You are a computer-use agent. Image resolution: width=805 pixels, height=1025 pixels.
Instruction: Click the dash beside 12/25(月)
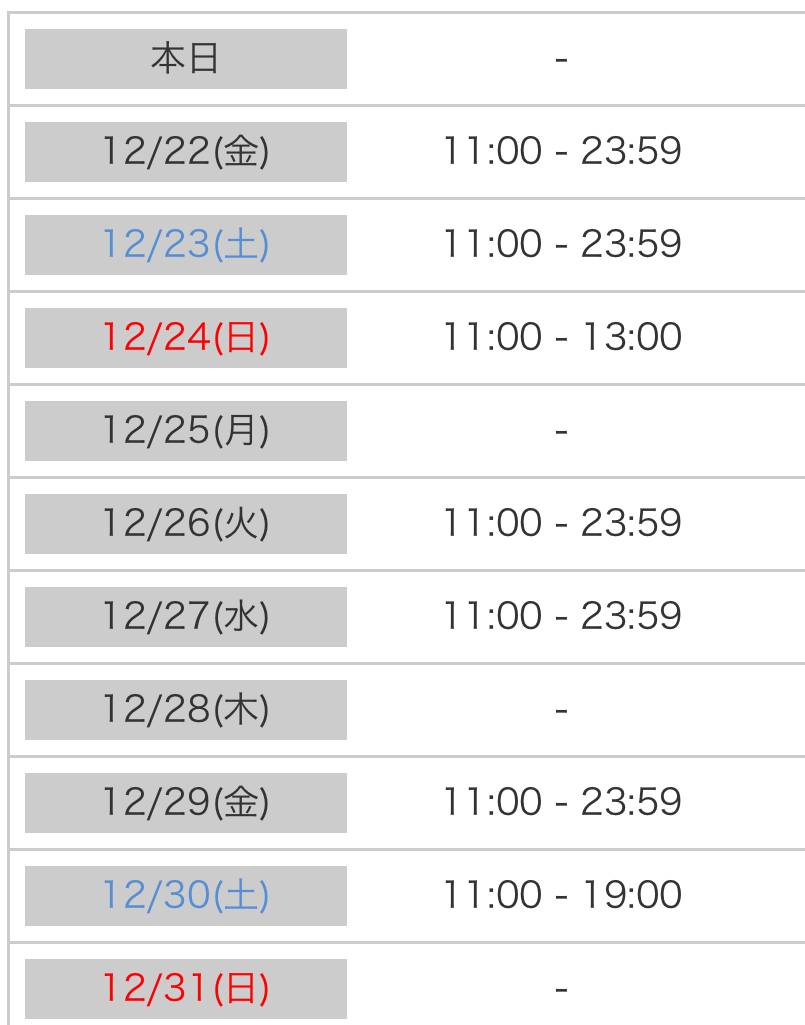pos(561,431)
